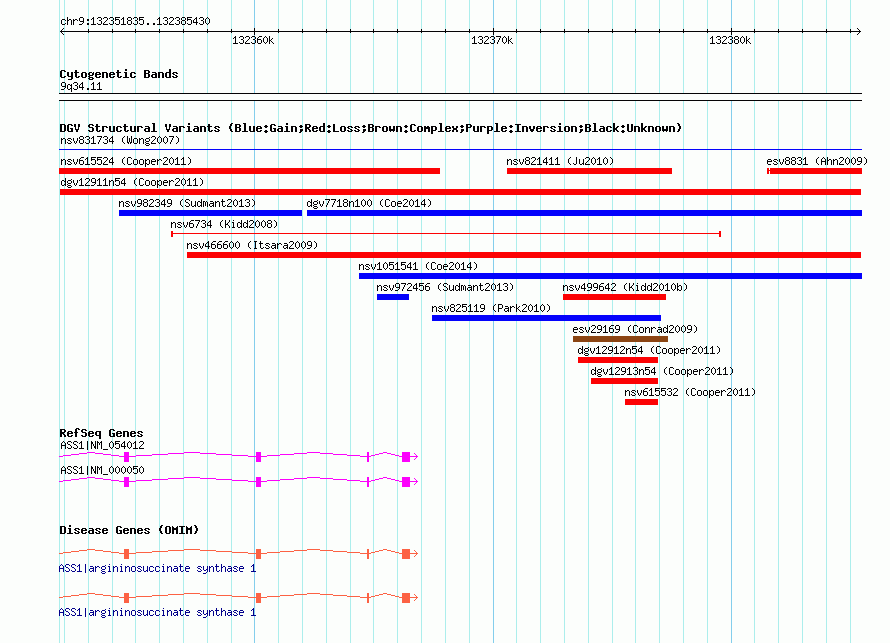890x643 pixels.
Task: Select the dgv12913n54 (Cooper2011) red bar
Action: [x=624, y=381]
